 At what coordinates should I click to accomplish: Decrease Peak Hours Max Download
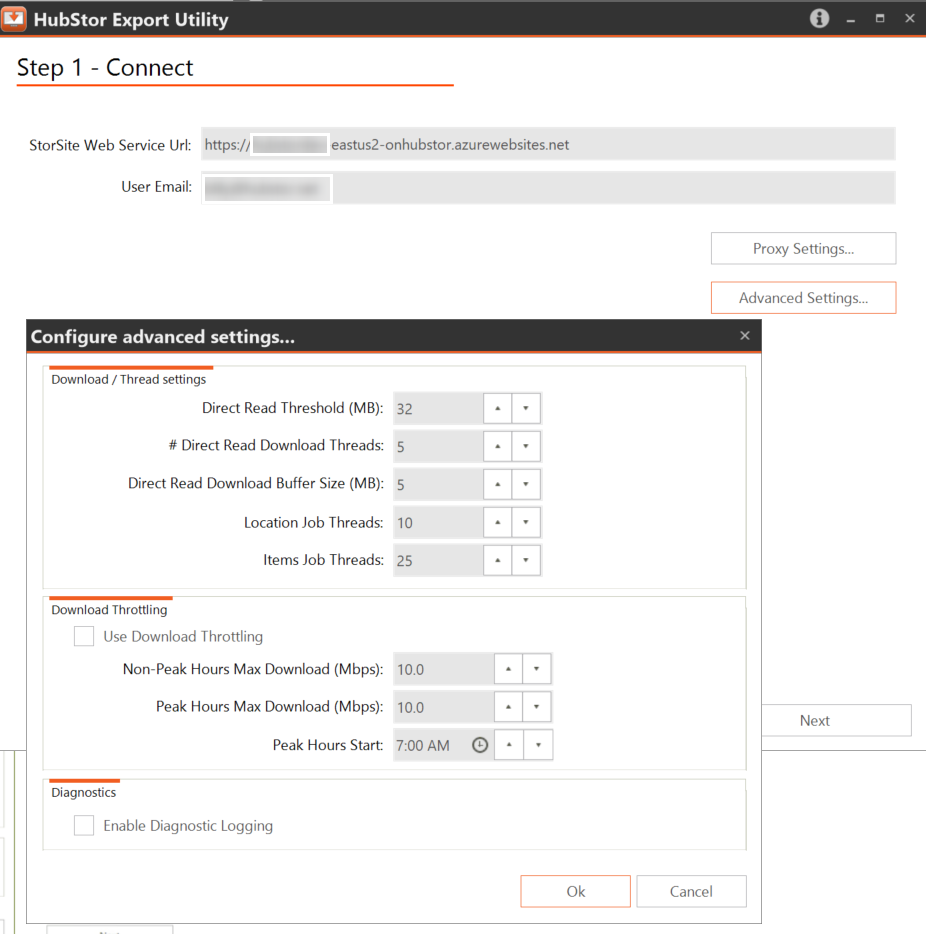pos(537,706)
